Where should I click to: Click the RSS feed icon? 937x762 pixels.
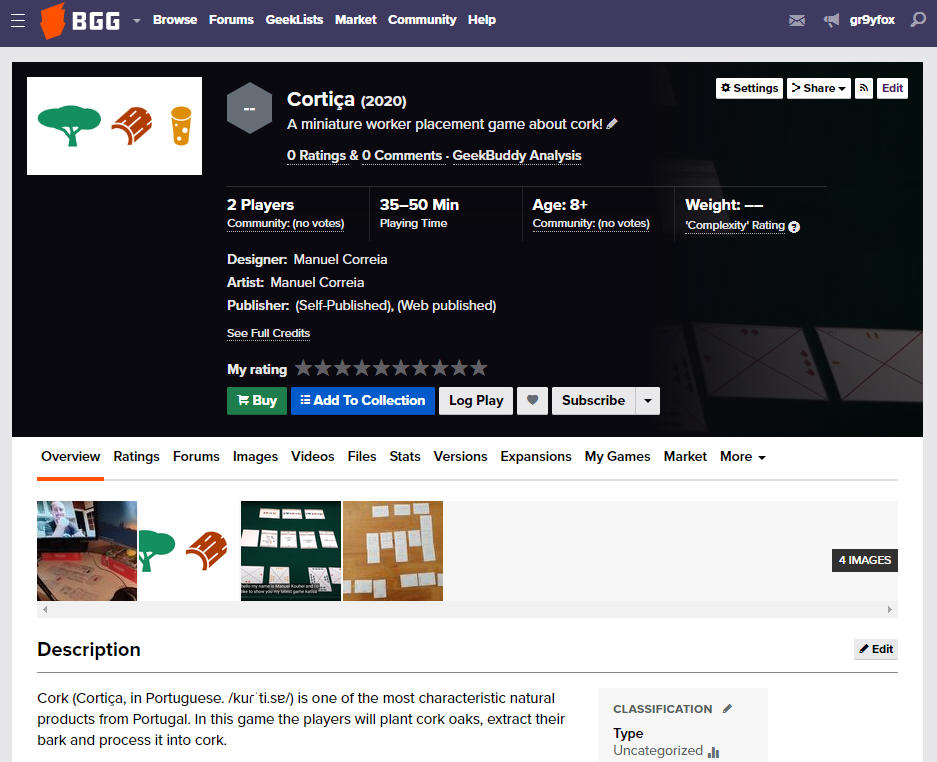863,88
